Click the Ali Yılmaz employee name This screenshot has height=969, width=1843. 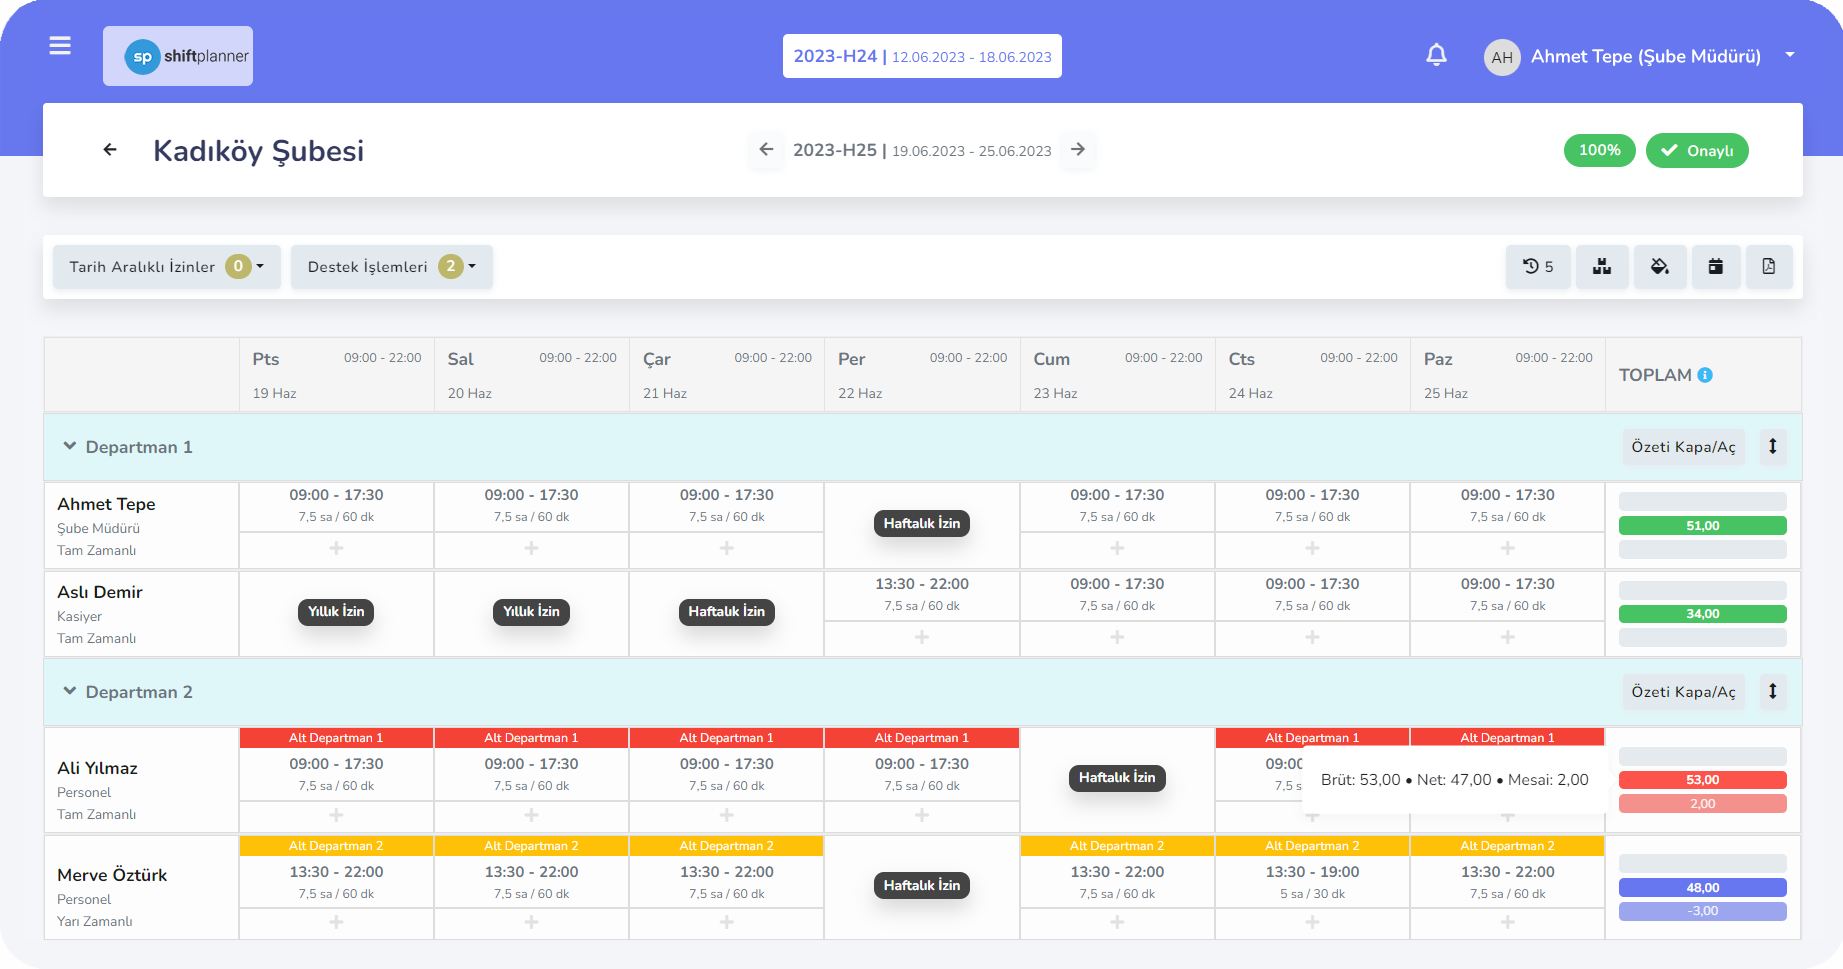[97, 768]
